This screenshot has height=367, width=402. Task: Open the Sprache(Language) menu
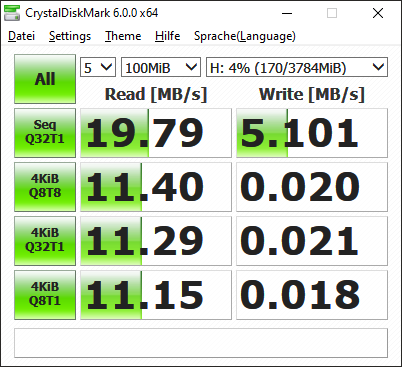click(x=245, y=36)
